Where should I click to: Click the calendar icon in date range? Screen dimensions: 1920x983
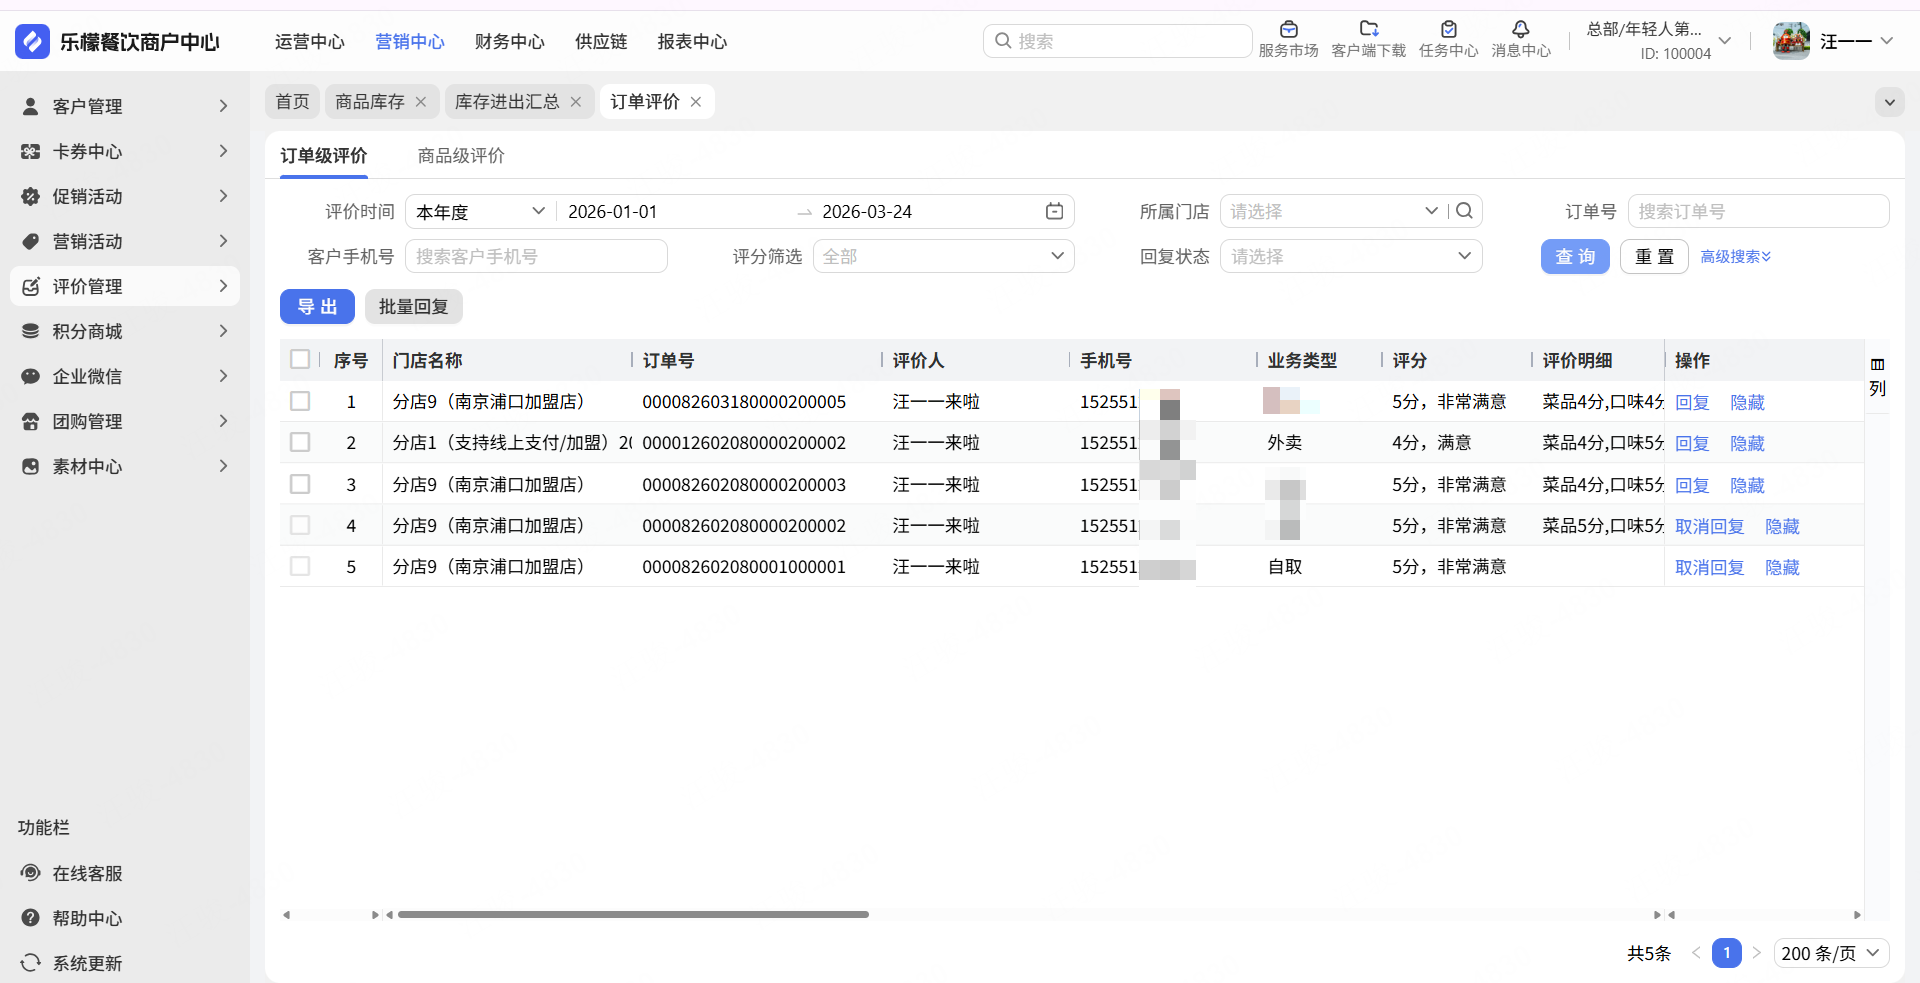tap(1054, 211)
